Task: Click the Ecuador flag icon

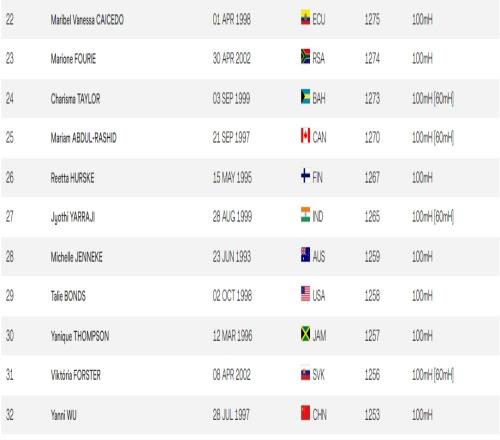Action: tap(305, 17)
